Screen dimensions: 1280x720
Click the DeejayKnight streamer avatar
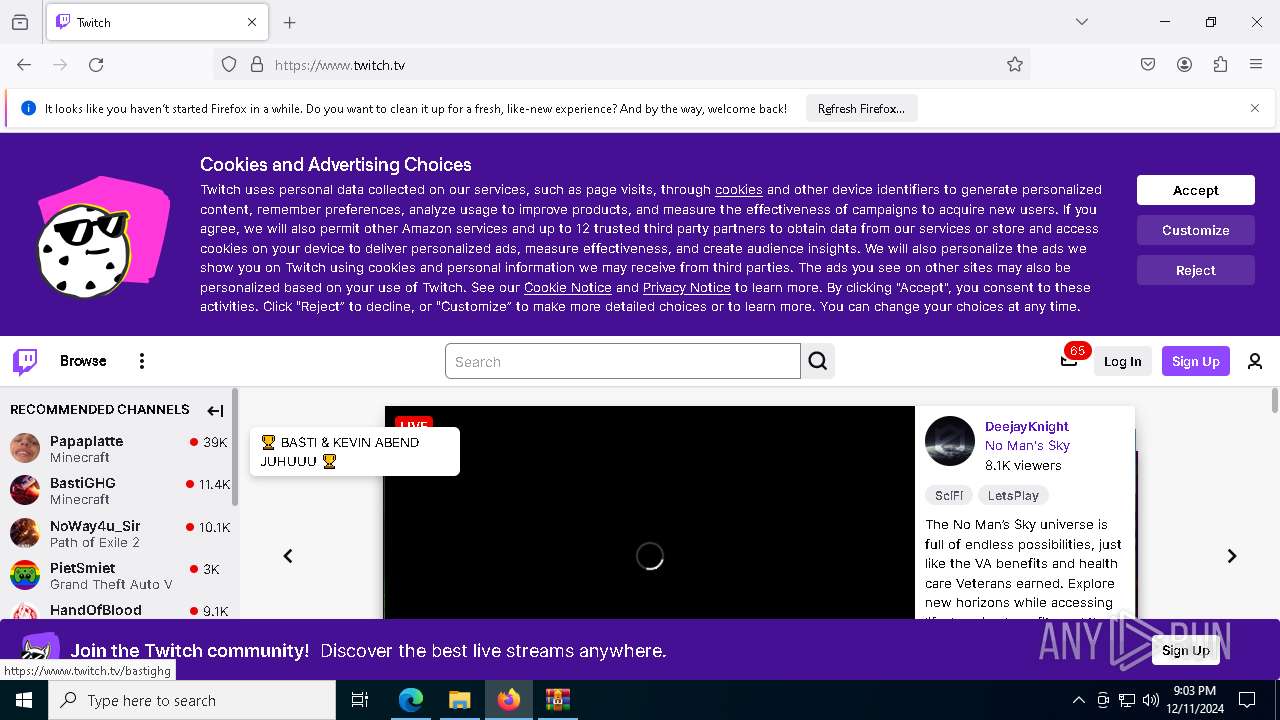949,441
